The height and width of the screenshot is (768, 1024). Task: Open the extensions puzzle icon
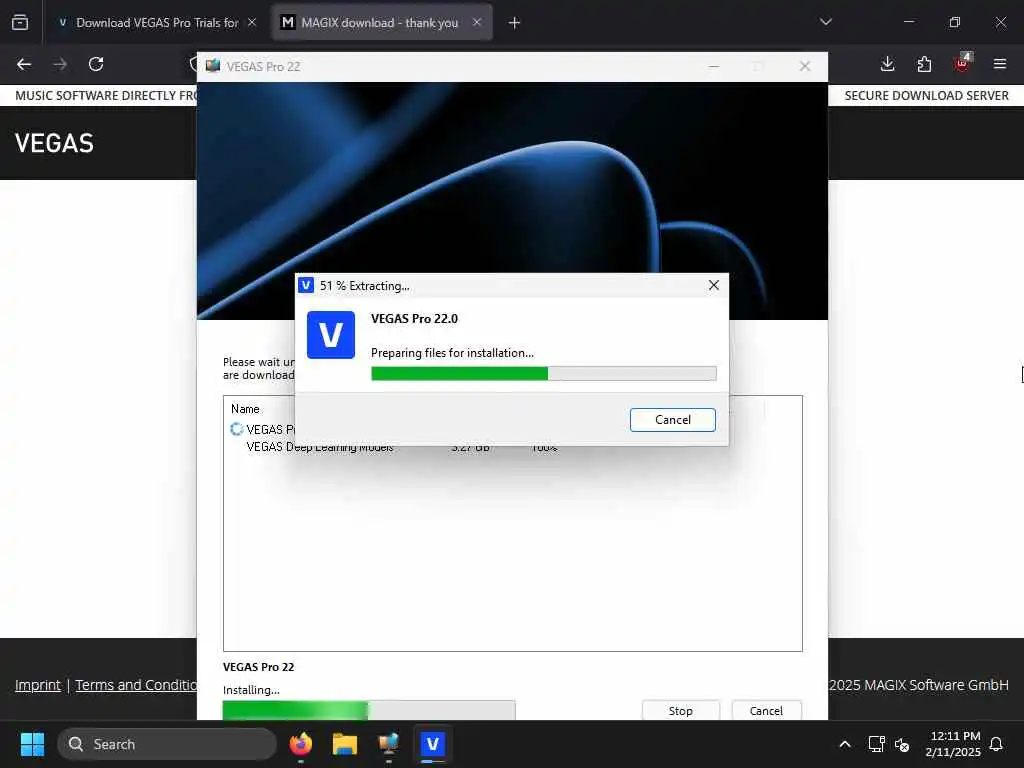924,64
